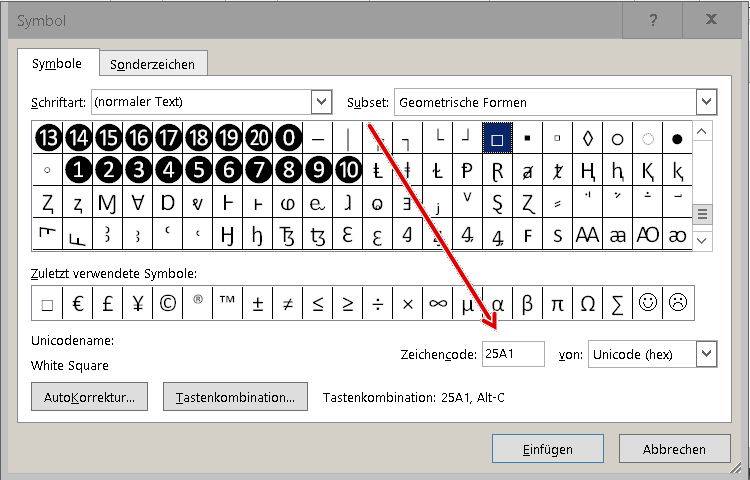Select the black circle symbol
The width and height of the screenshot is (750, 480).
677,139
